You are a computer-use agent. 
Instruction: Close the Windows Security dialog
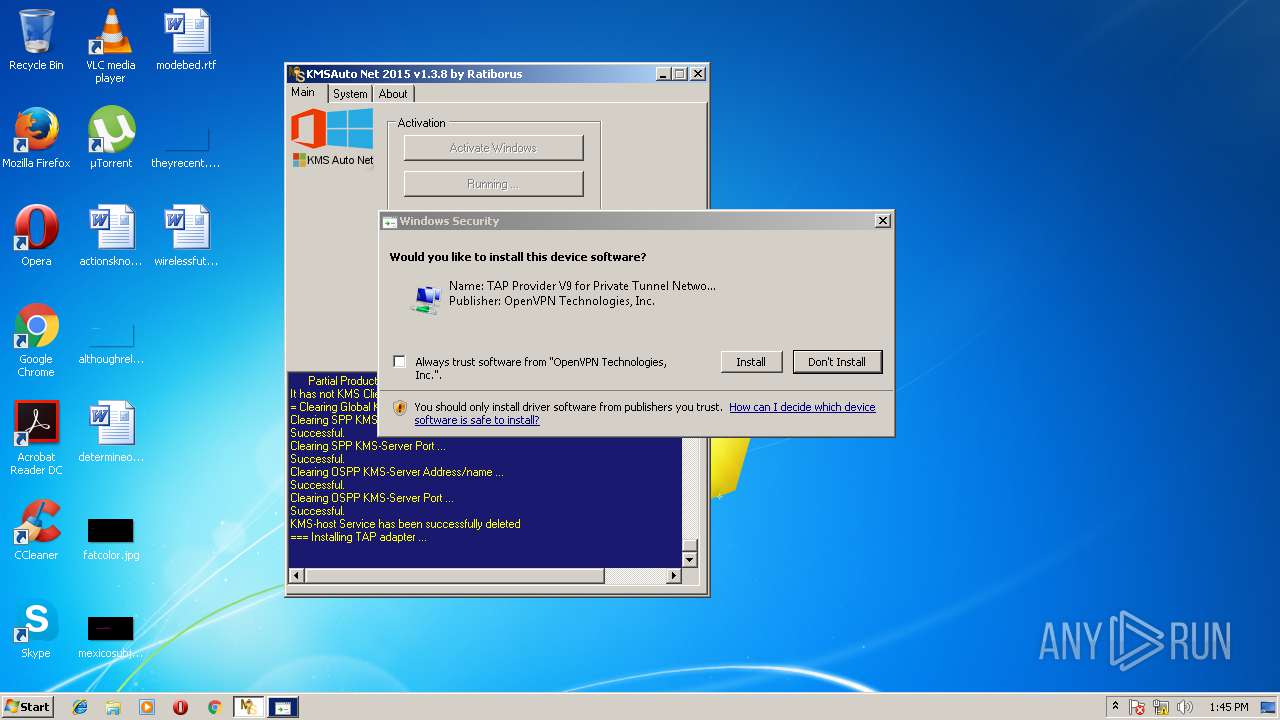[x=882, y=221]
